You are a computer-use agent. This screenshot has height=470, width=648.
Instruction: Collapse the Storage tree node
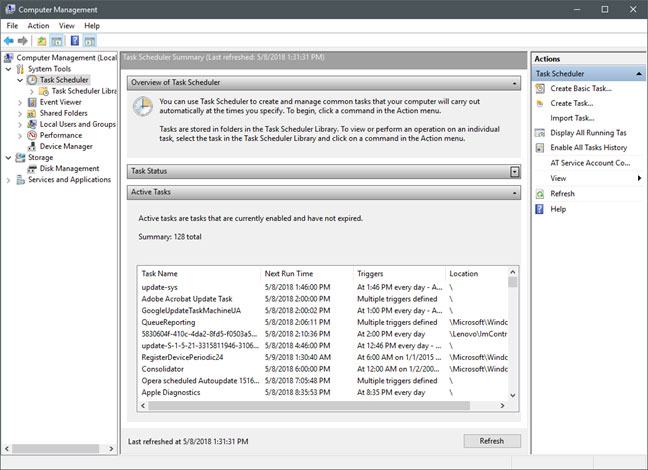(x=8, y=157)
